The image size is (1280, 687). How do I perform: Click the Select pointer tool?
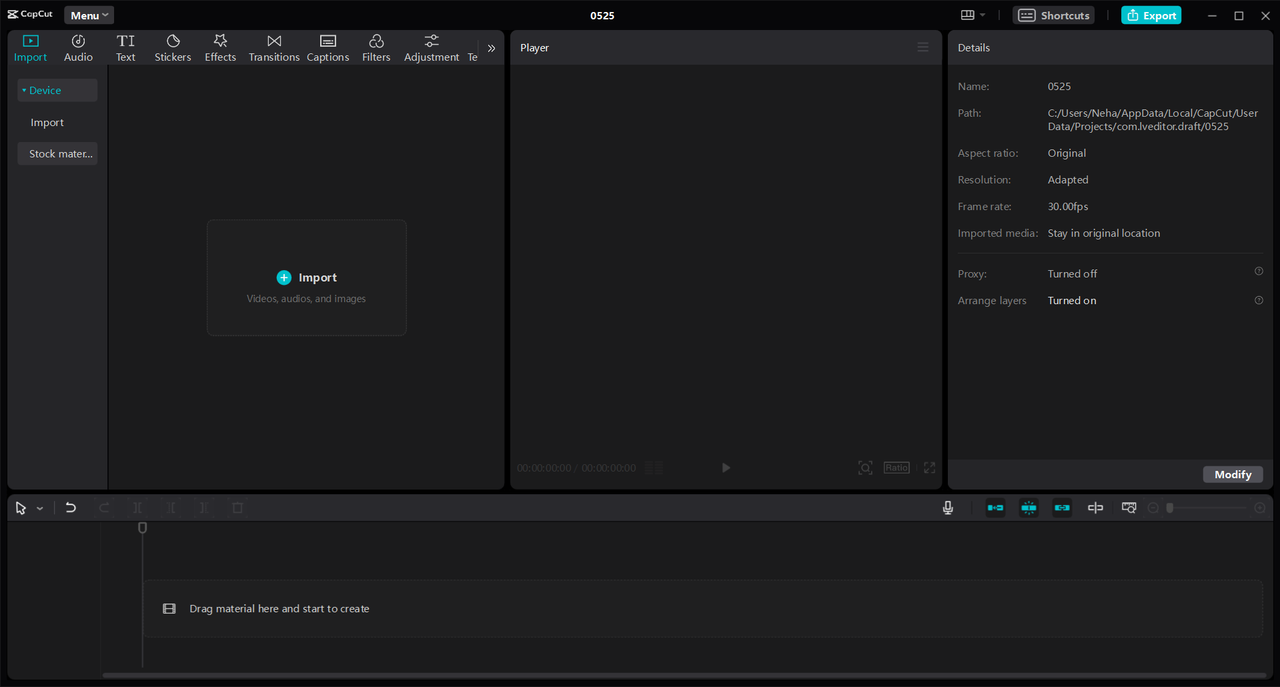(21, 508)
